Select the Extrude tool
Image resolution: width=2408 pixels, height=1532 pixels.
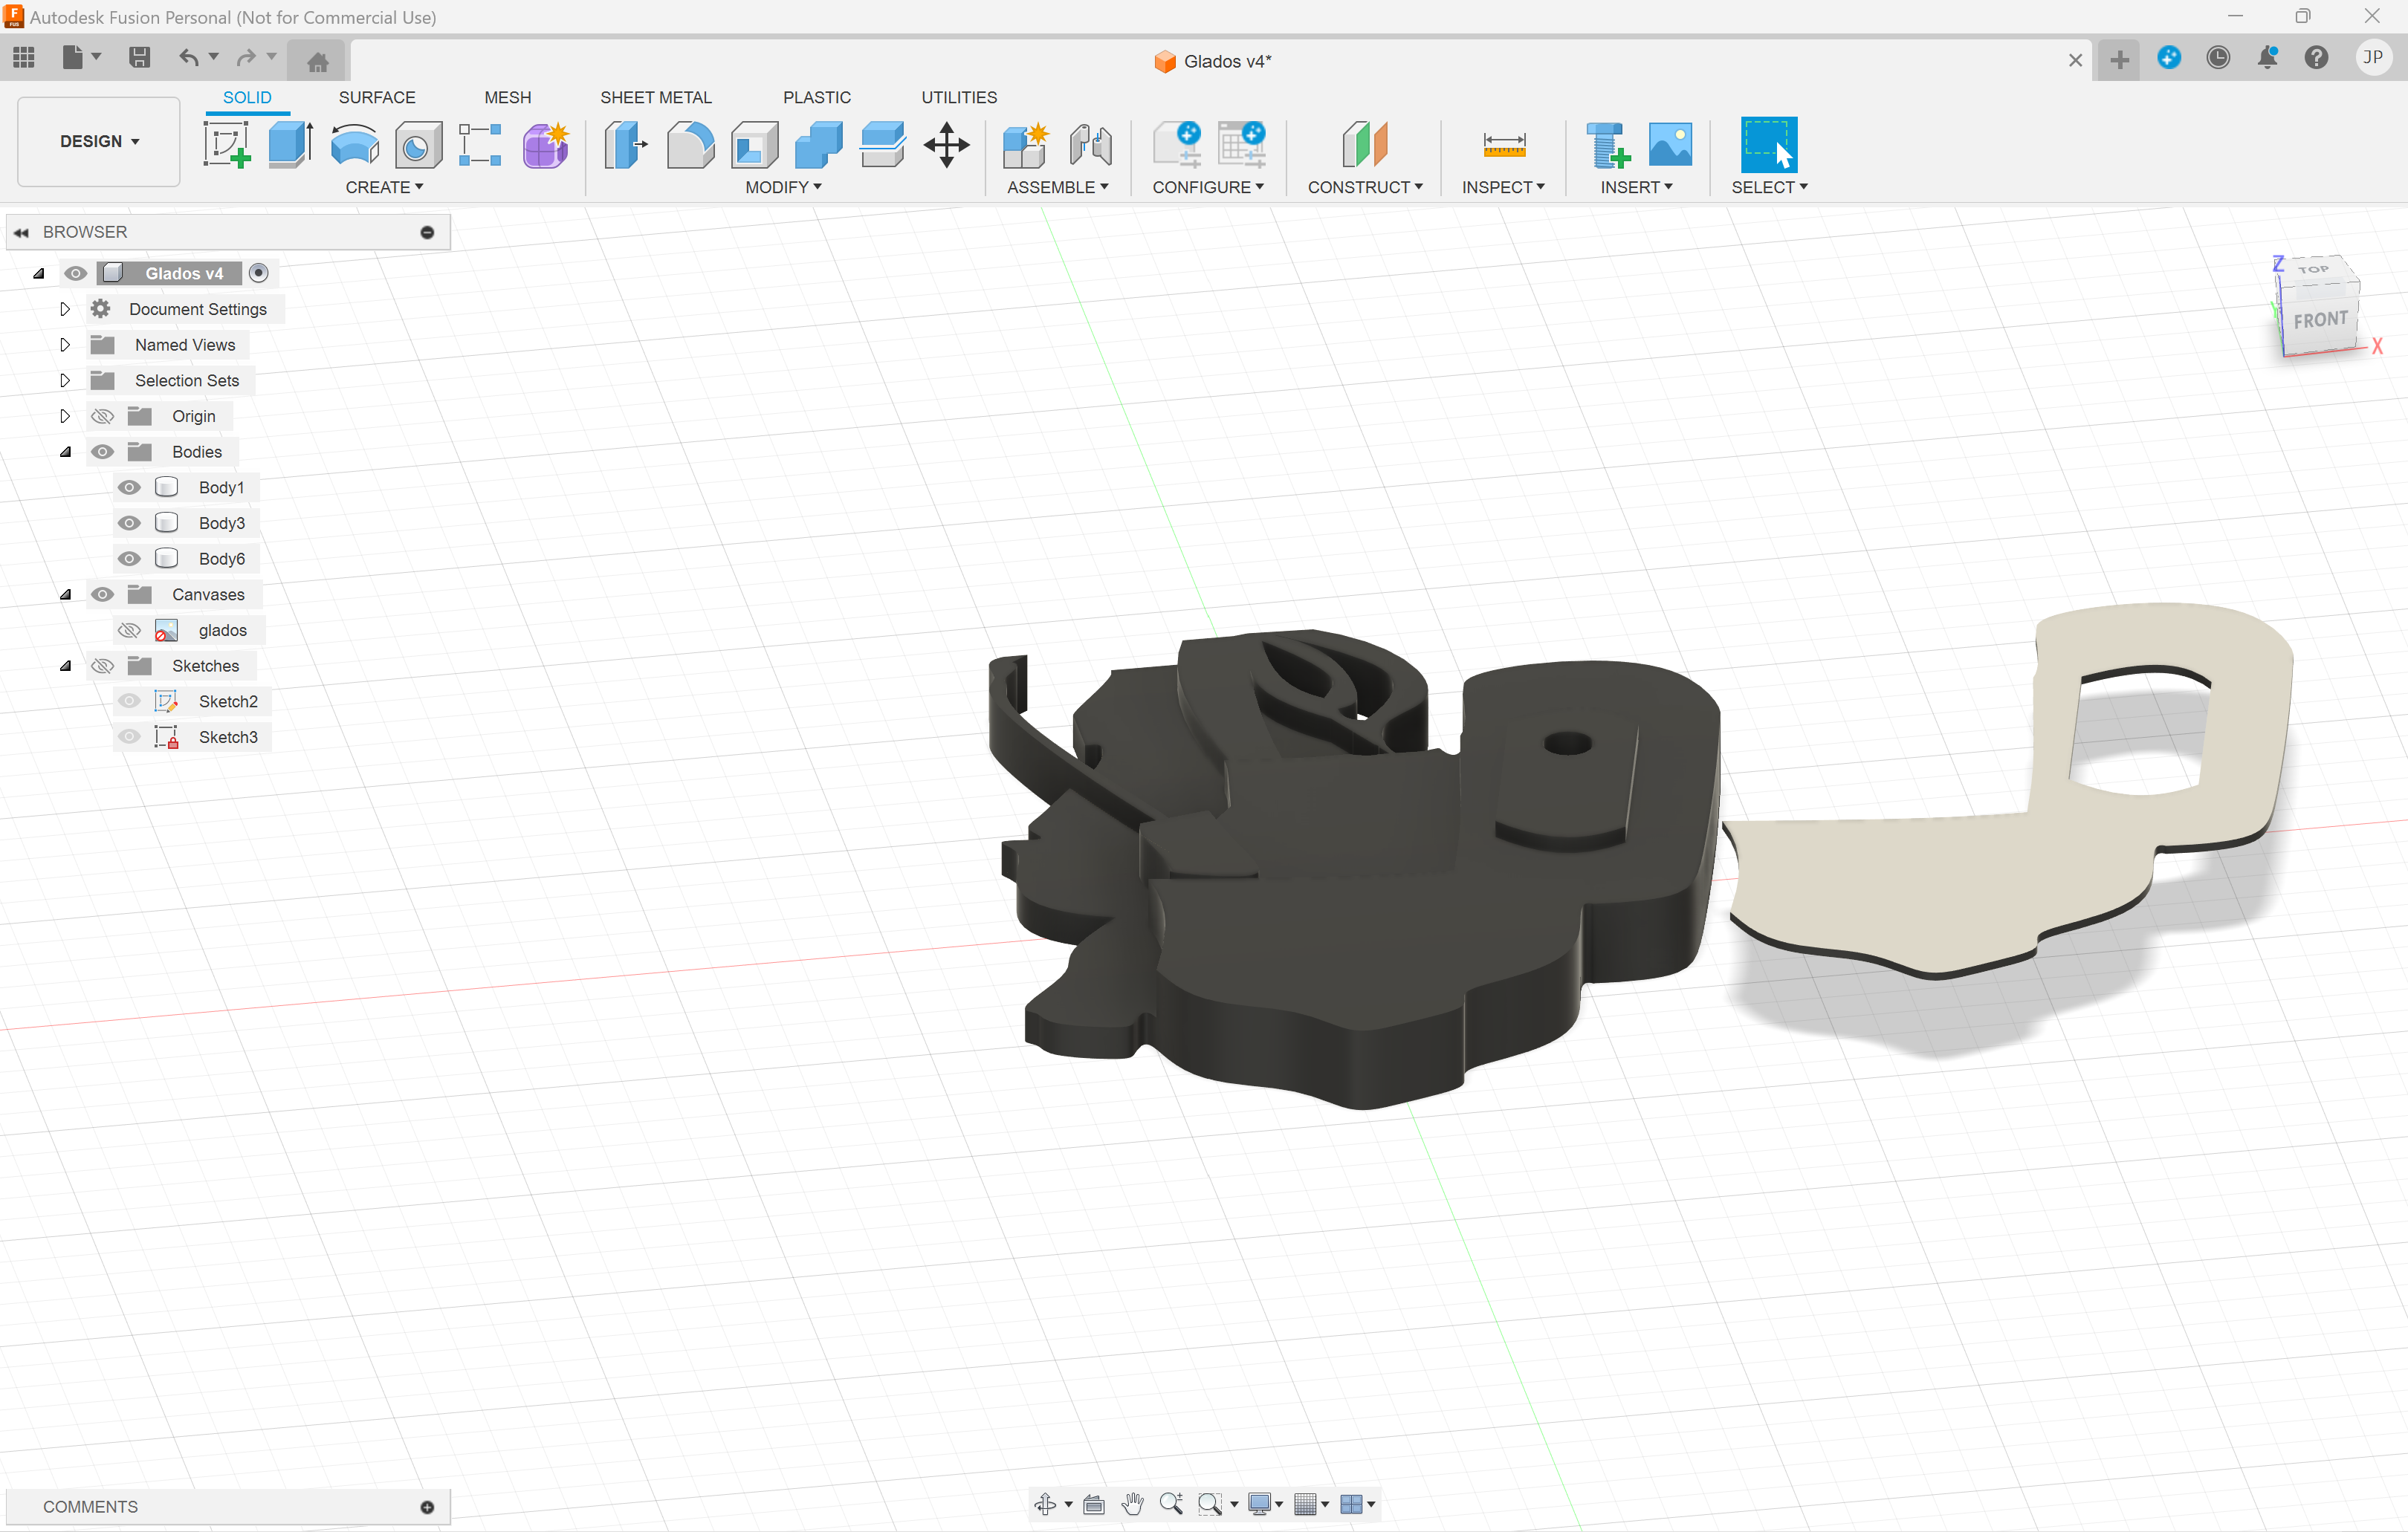pos(290,145)
